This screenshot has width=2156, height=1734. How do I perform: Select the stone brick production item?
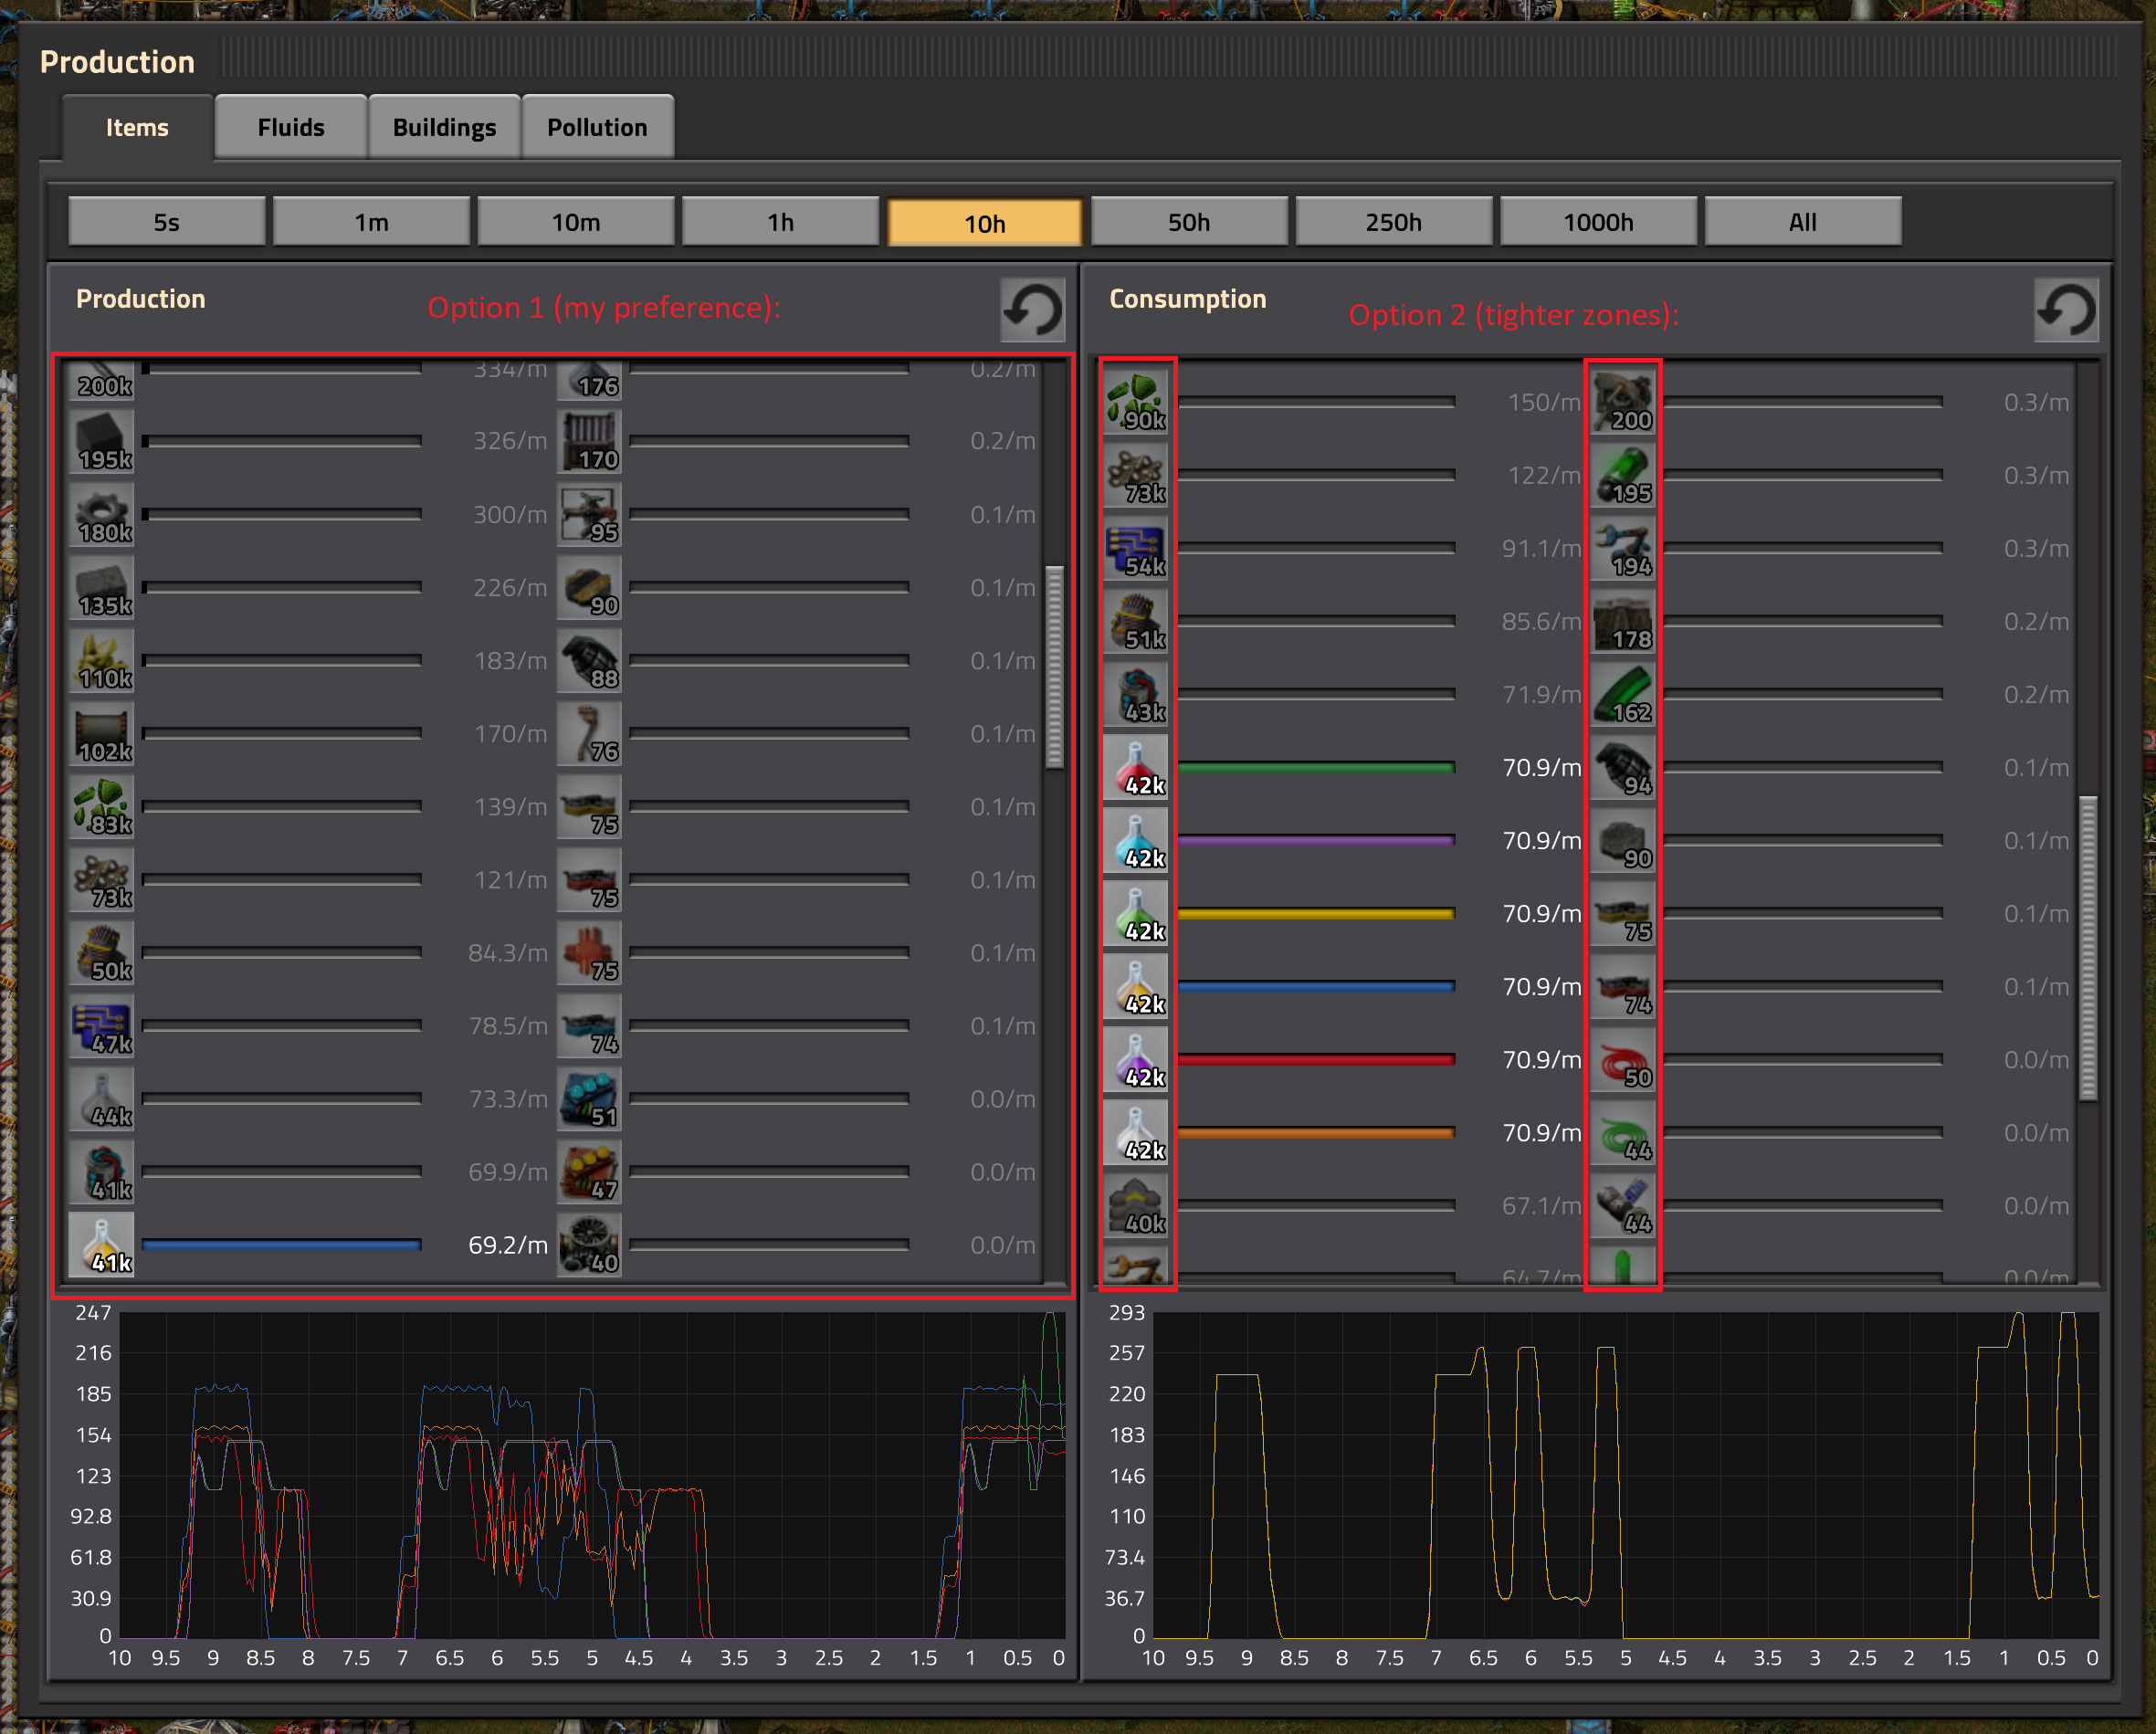102,588
